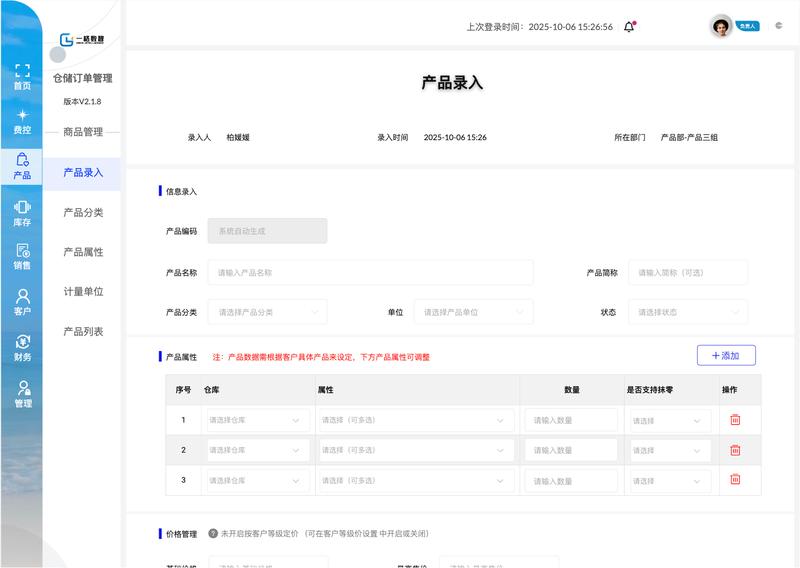Open the 库存 inventory sidebar icon
Viewport: 800px width, 568px height.
click(22, 213)
